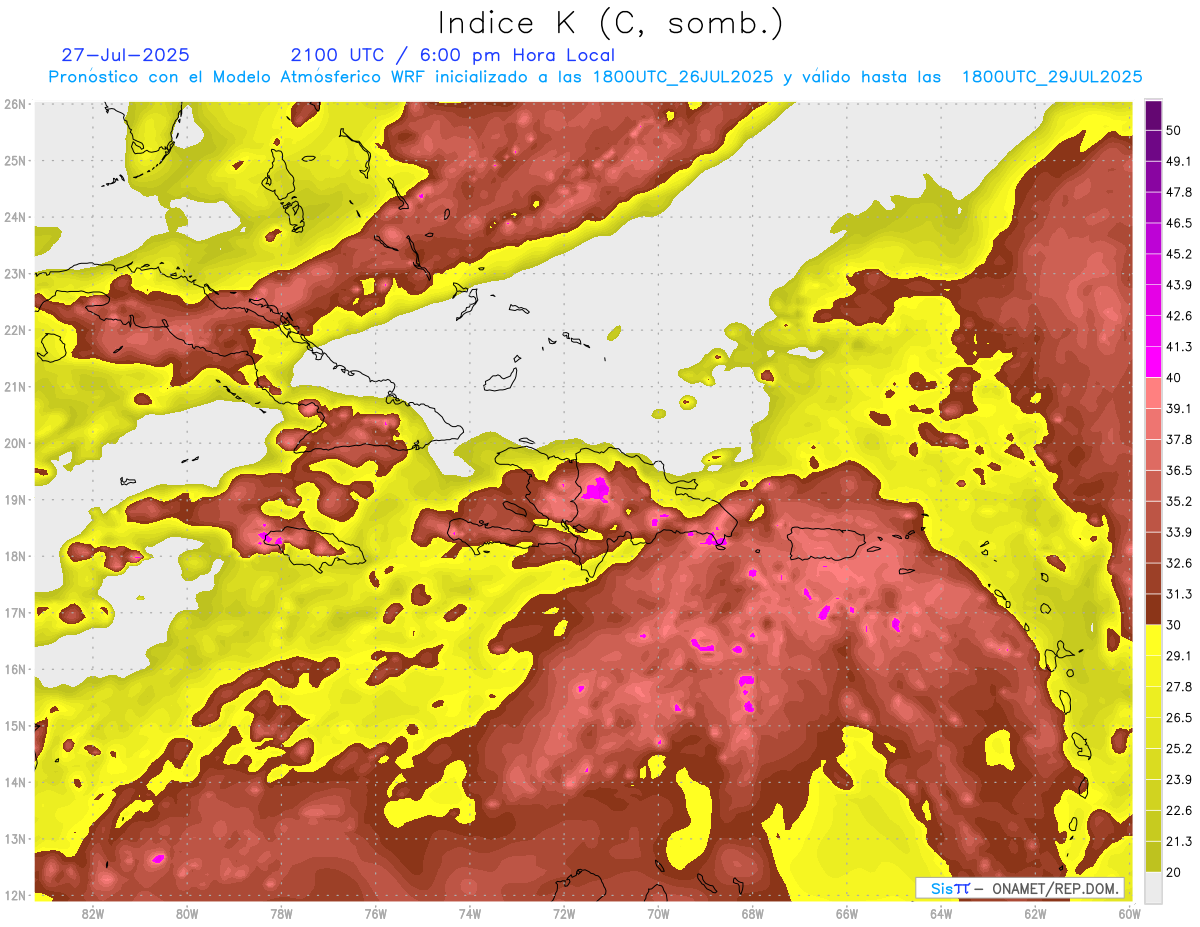Screen dimensions: 1200x927
Task: Click colorbar value "25.2"
Action: tap(1179, 748)
